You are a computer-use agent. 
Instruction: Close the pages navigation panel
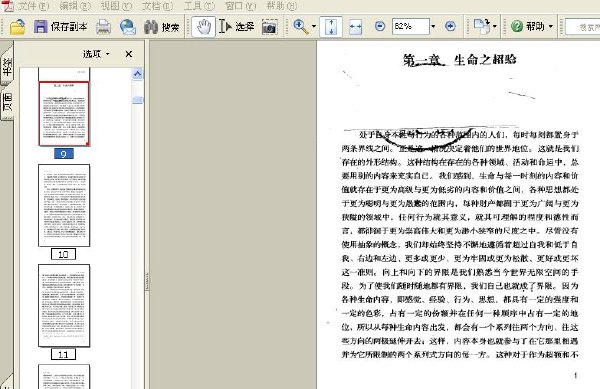129,54
